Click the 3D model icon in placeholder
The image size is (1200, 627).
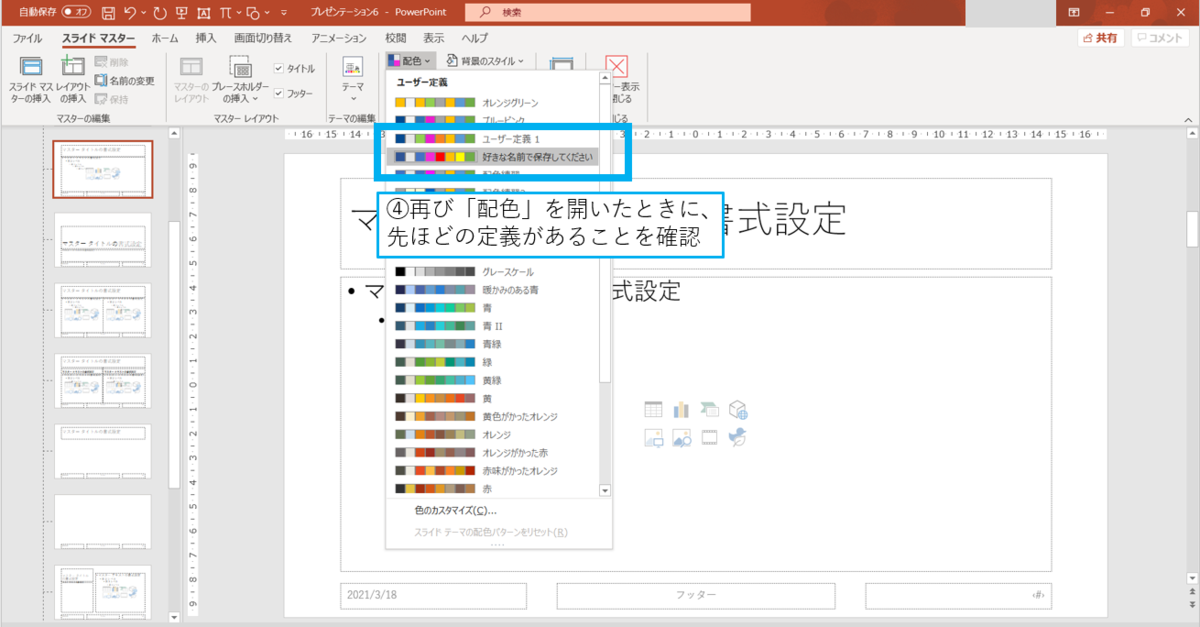point(739,409)
